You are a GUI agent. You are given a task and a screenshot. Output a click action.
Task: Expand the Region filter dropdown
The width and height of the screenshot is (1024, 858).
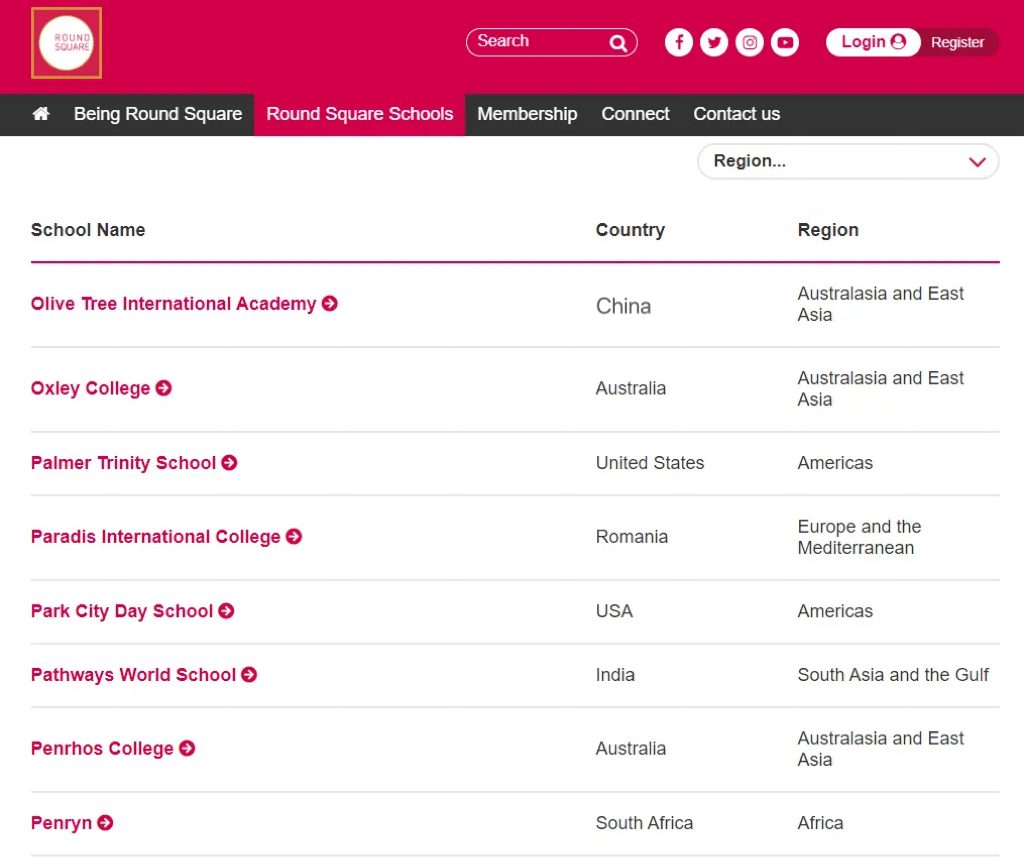(848, 161)
